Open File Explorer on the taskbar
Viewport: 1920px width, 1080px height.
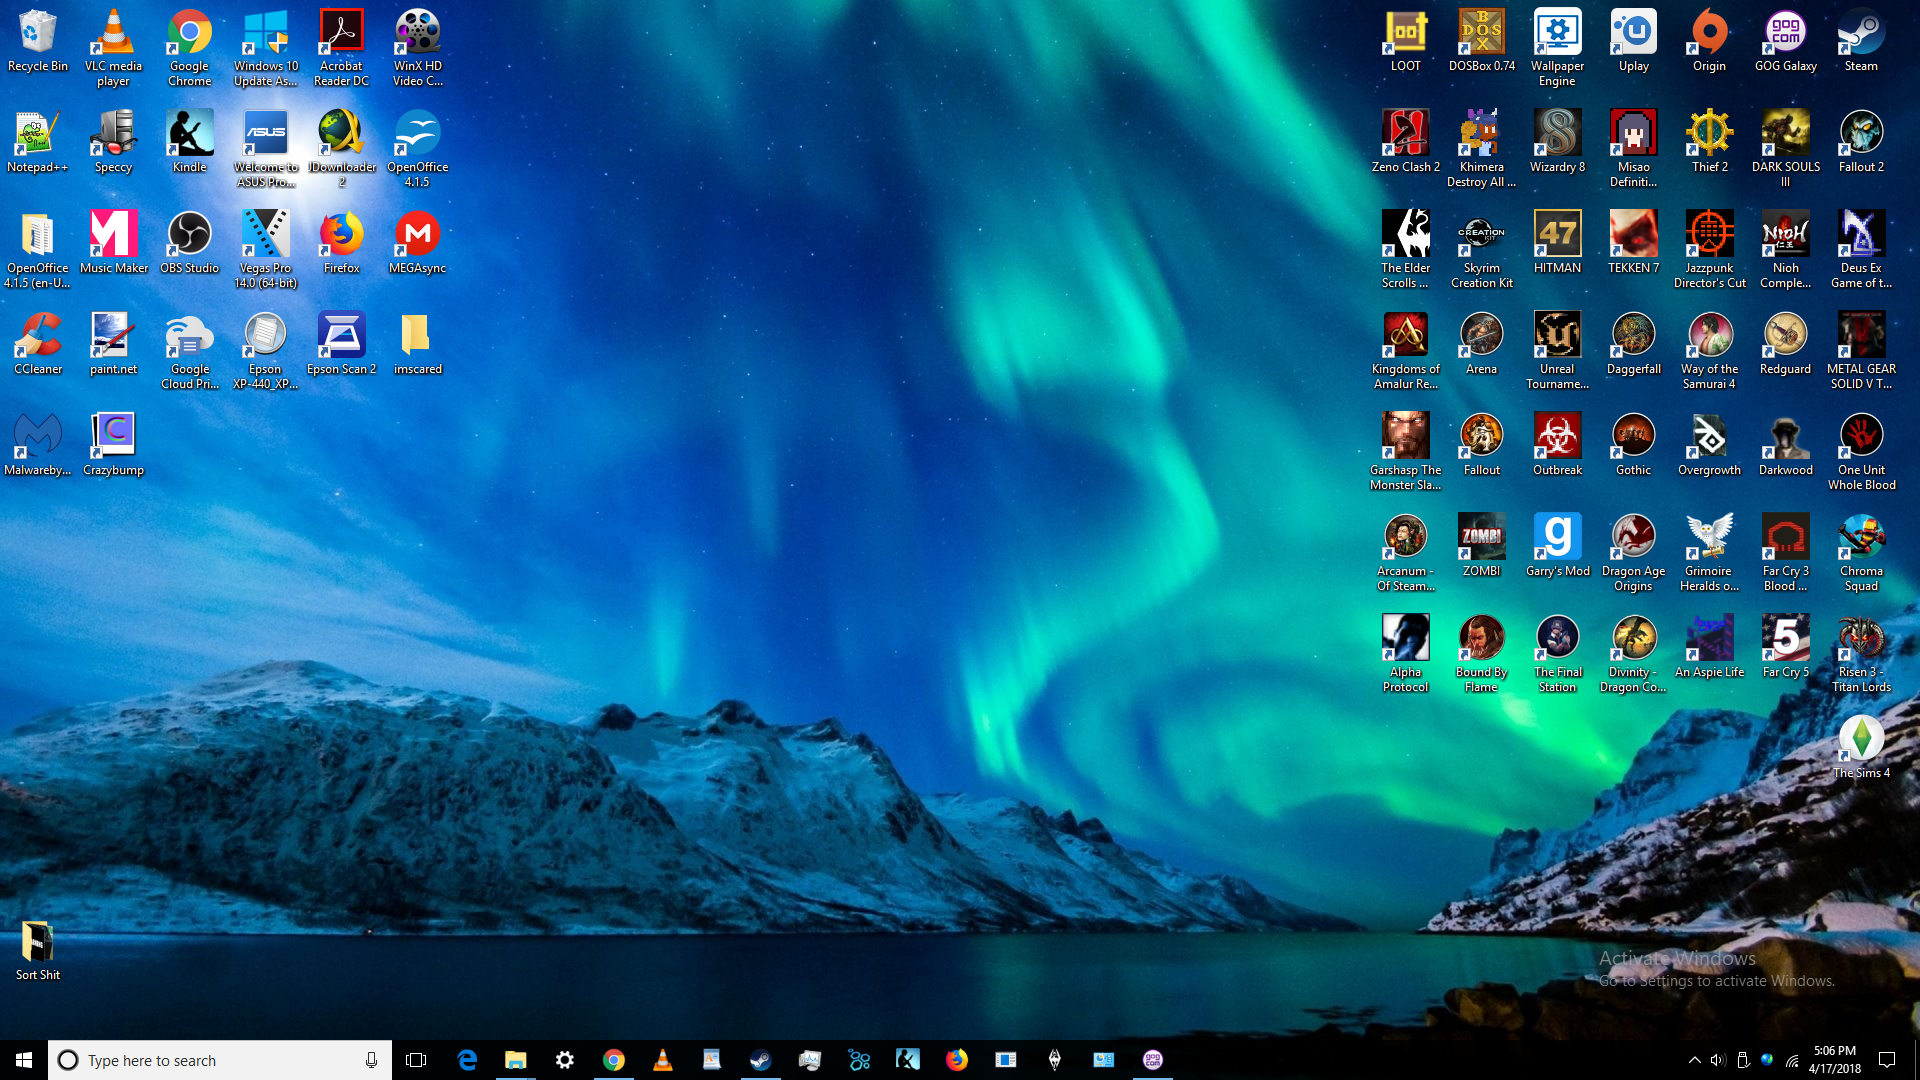point(516,1060)
